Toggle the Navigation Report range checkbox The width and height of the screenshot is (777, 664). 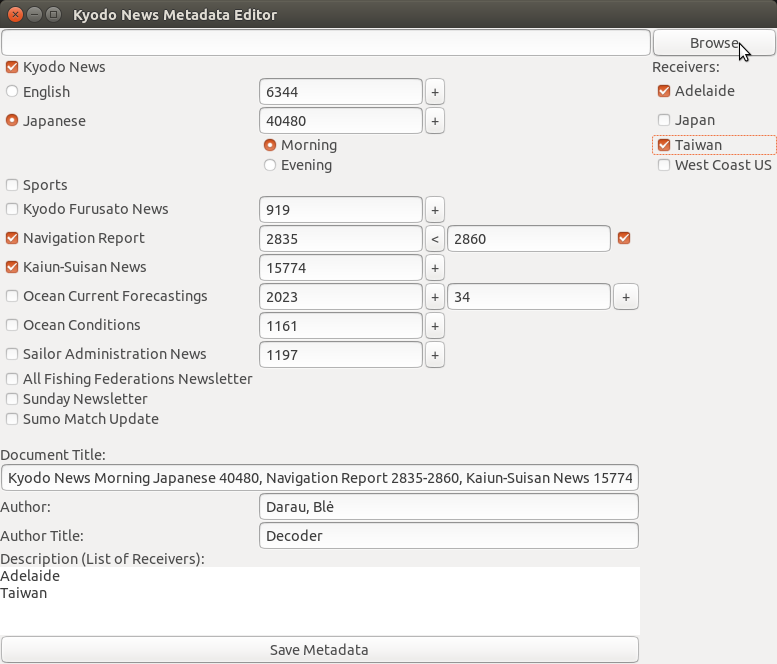point(624,238)
